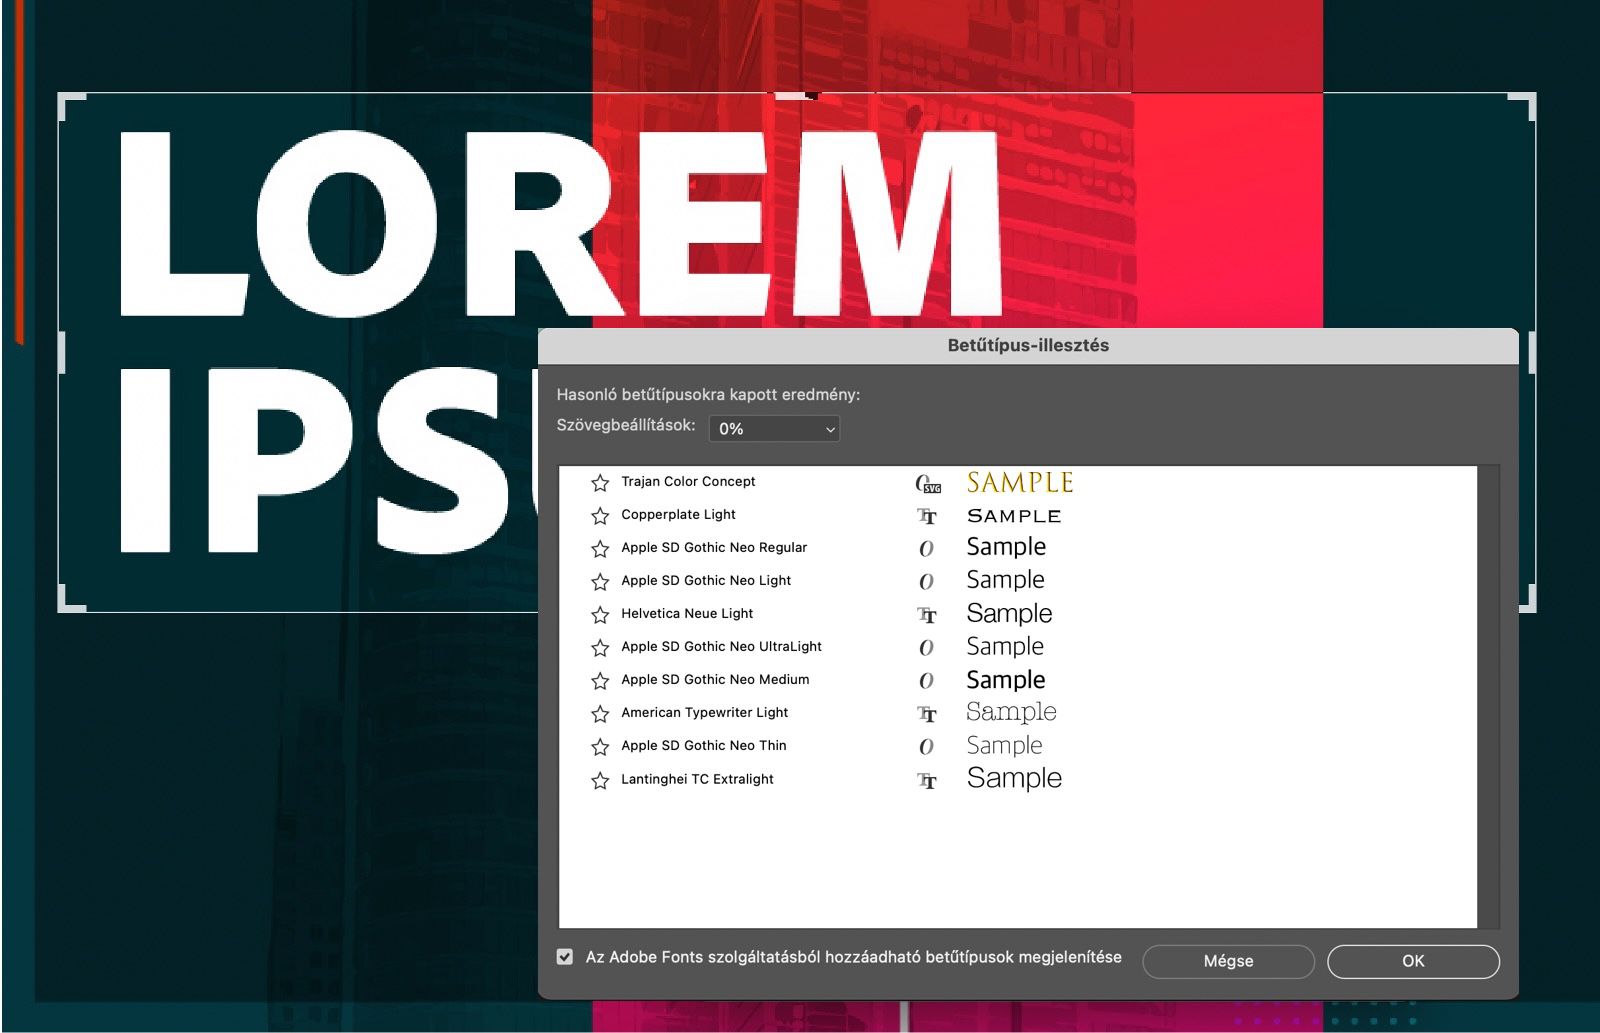Click the OpenType icon for Apple SD Gothic Neo Thin
The image size is (1600, 1033).
(926, 747)
